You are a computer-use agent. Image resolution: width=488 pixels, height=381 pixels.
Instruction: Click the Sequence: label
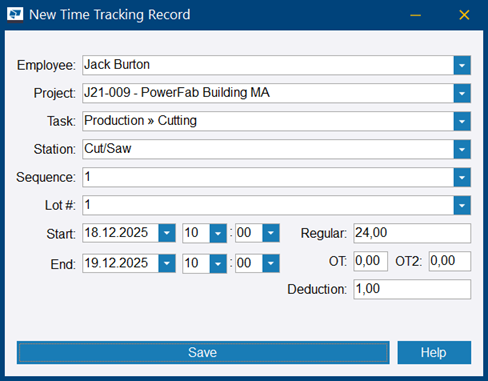click(46, 177)
